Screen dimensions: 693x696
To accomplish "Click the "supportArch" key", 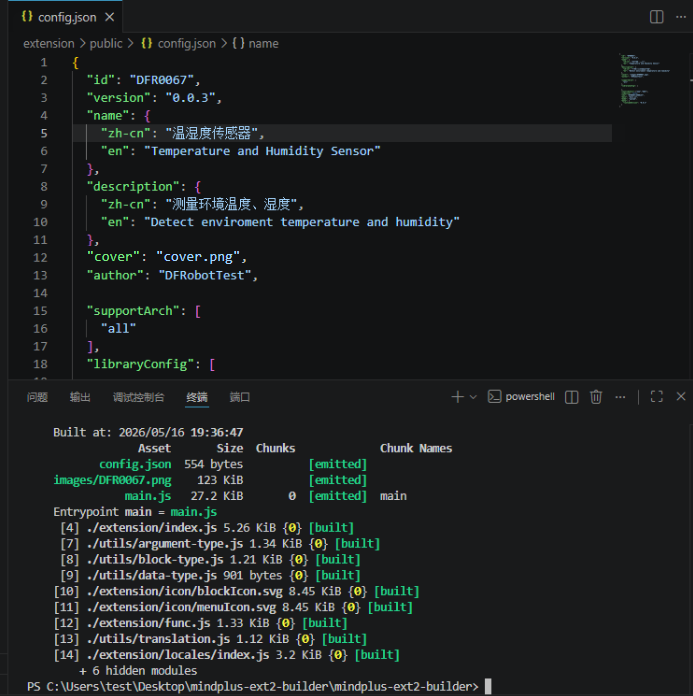I will coord(133,311).
